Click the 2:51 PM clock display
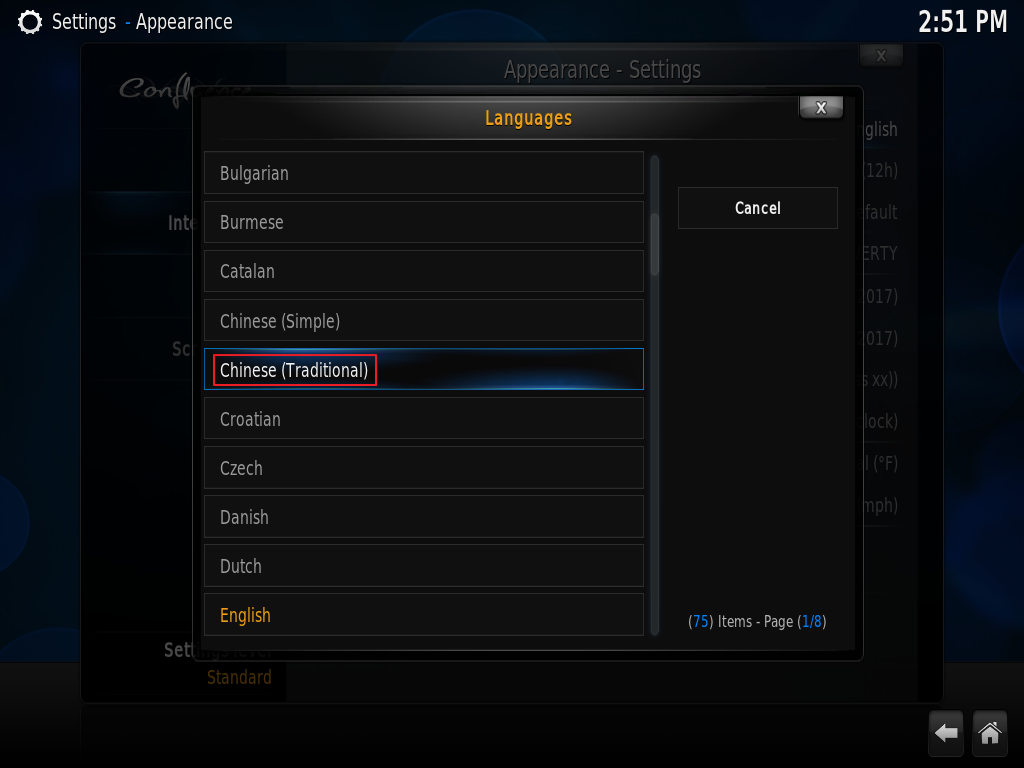Viewport: 1024px width, 768px height. pos(963,22)
